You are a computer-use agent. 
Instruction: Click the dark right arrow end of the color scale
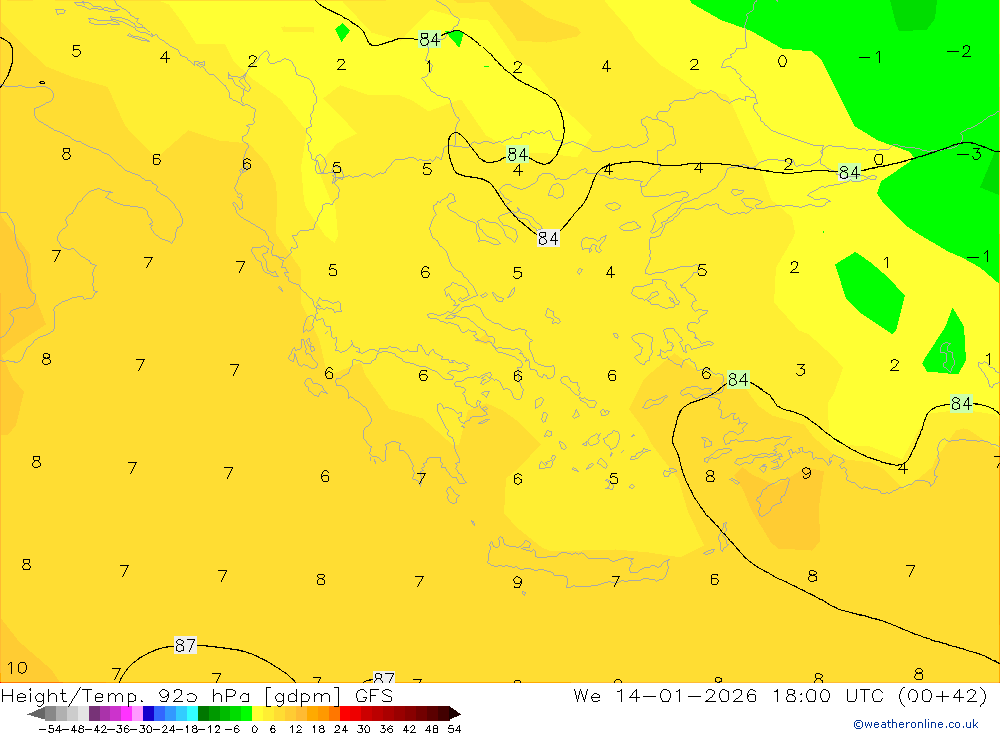coord(455,713)
